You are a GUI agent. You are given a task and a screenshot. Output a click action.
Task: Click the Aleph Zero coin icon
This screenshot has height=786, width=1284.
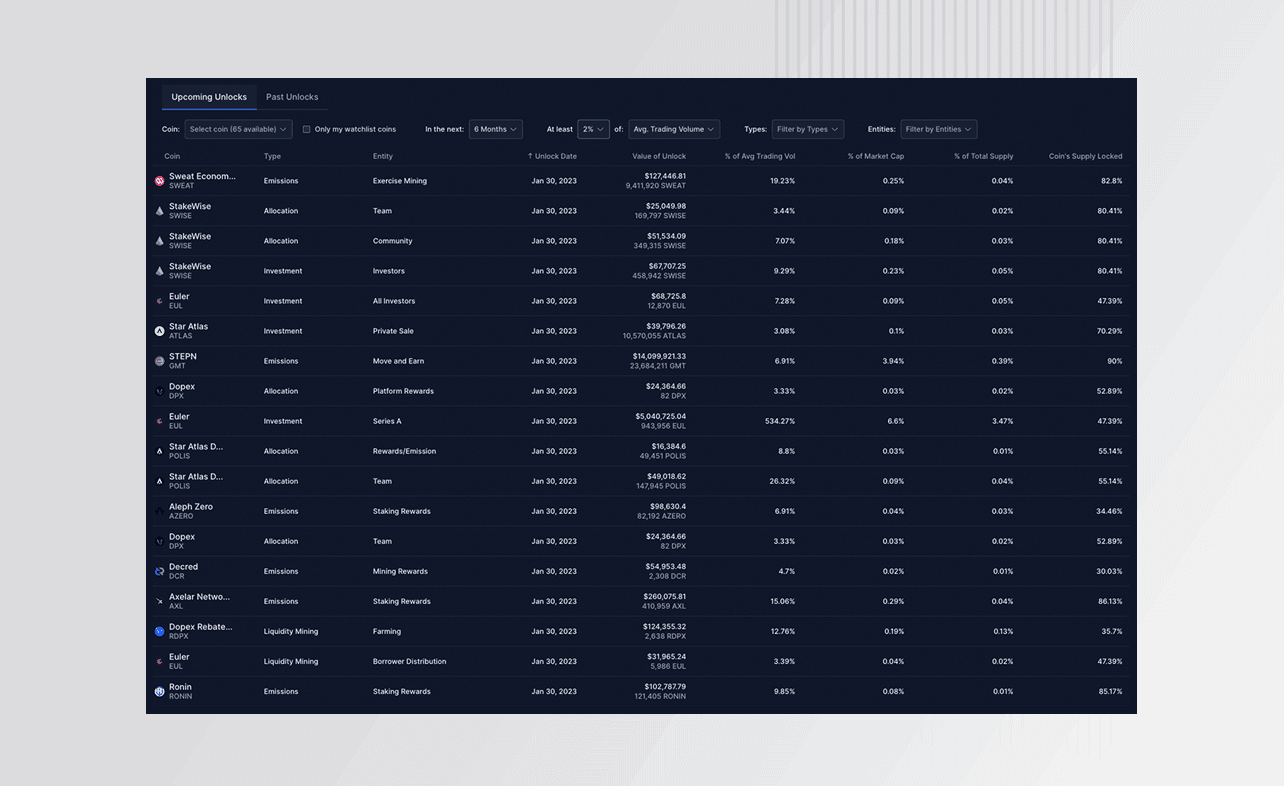pyautogui.click(x=159, y=511)
